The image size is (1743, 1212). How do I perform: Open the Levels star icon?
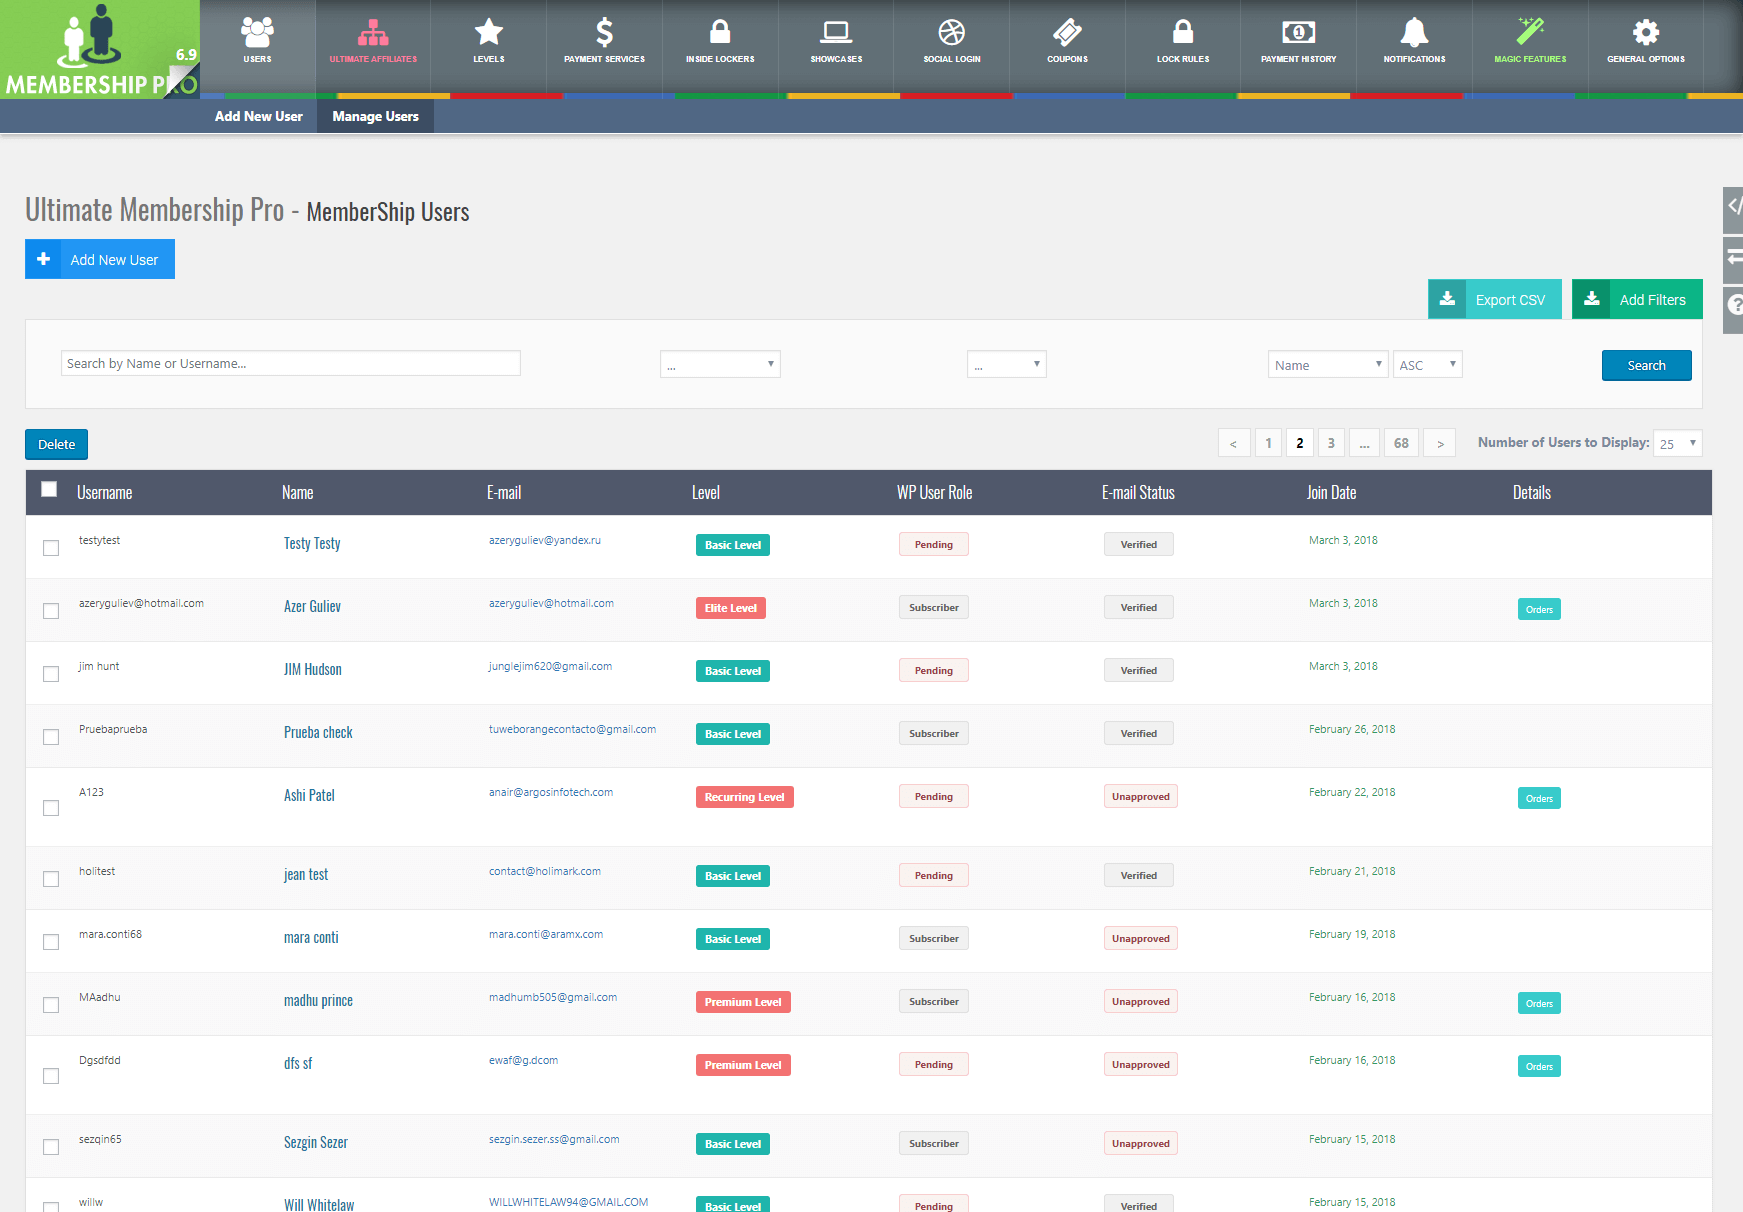coord(489,32)
